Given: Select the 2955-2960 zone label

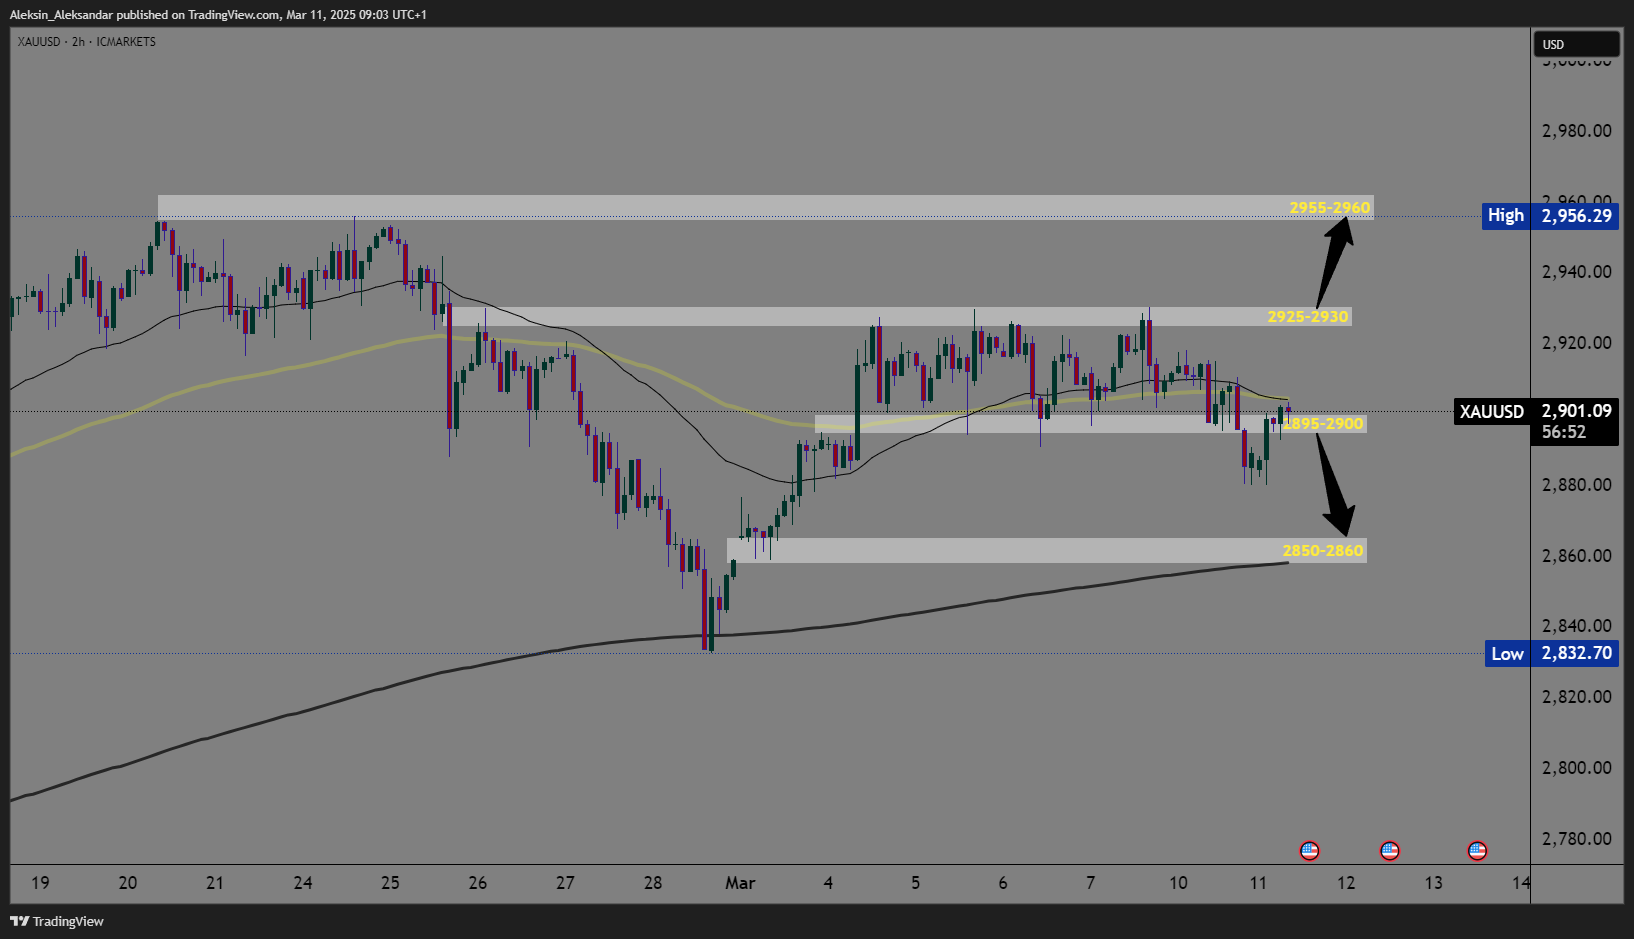Looking at the screenshot, I should coord(1330,208).
